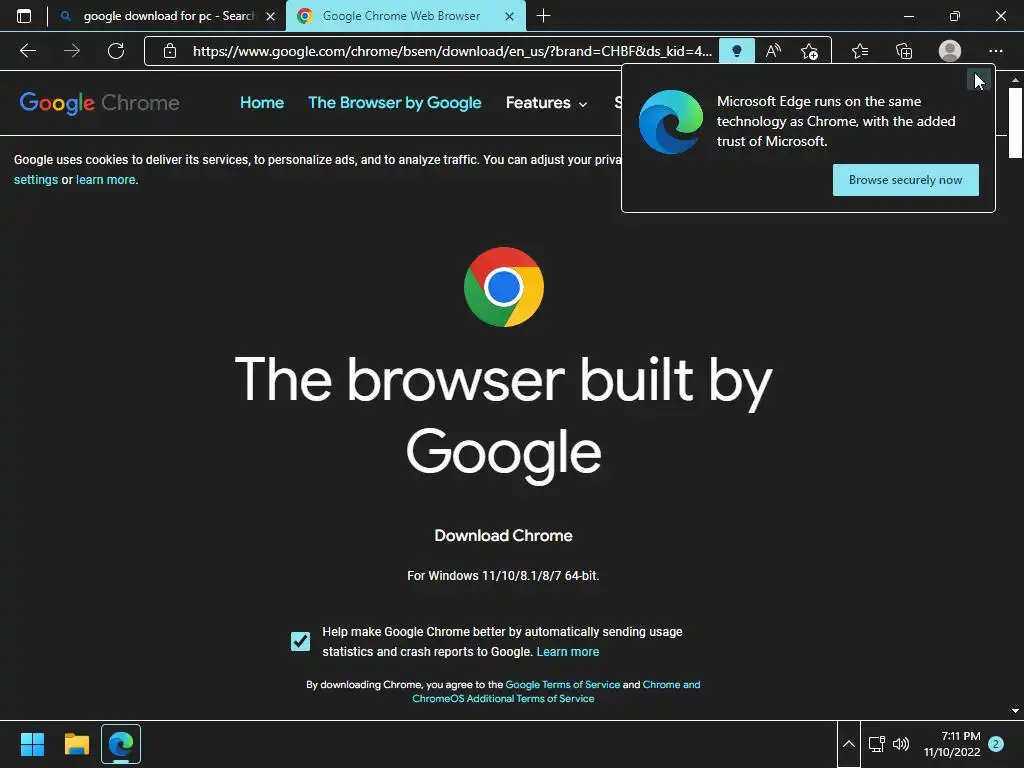Open the Collections icon
Image resolution: width=1024 pixels, height=768 pixels.
pos(904,51)
